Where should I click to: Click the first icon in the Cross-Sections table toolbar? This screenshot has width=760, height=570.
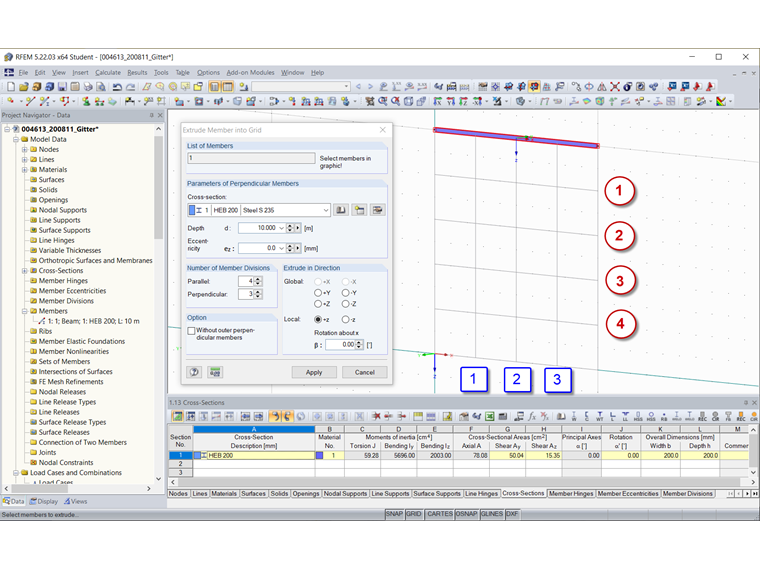point(177,416)
